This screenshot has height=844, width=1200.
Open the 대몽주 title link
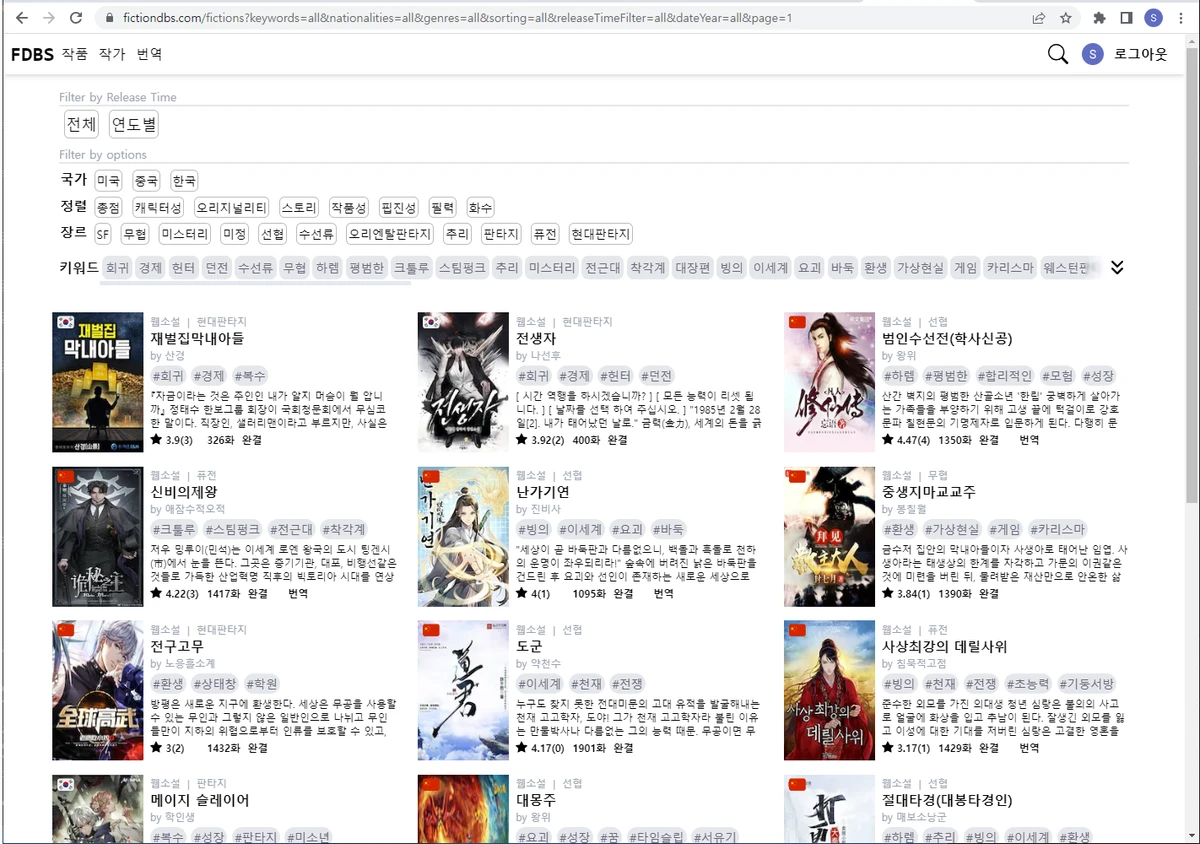[x=536, y=800]
